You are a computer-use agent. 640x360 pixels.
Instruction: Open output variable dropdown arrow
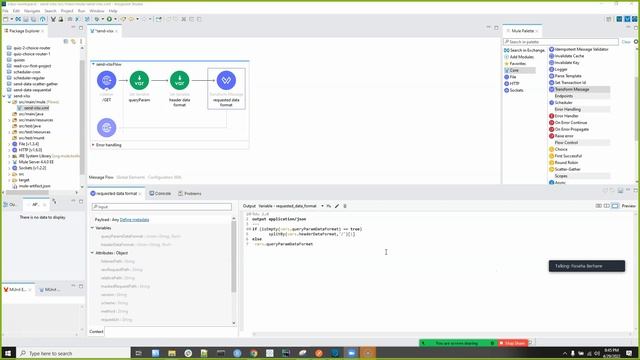click(x=322, y=206)
